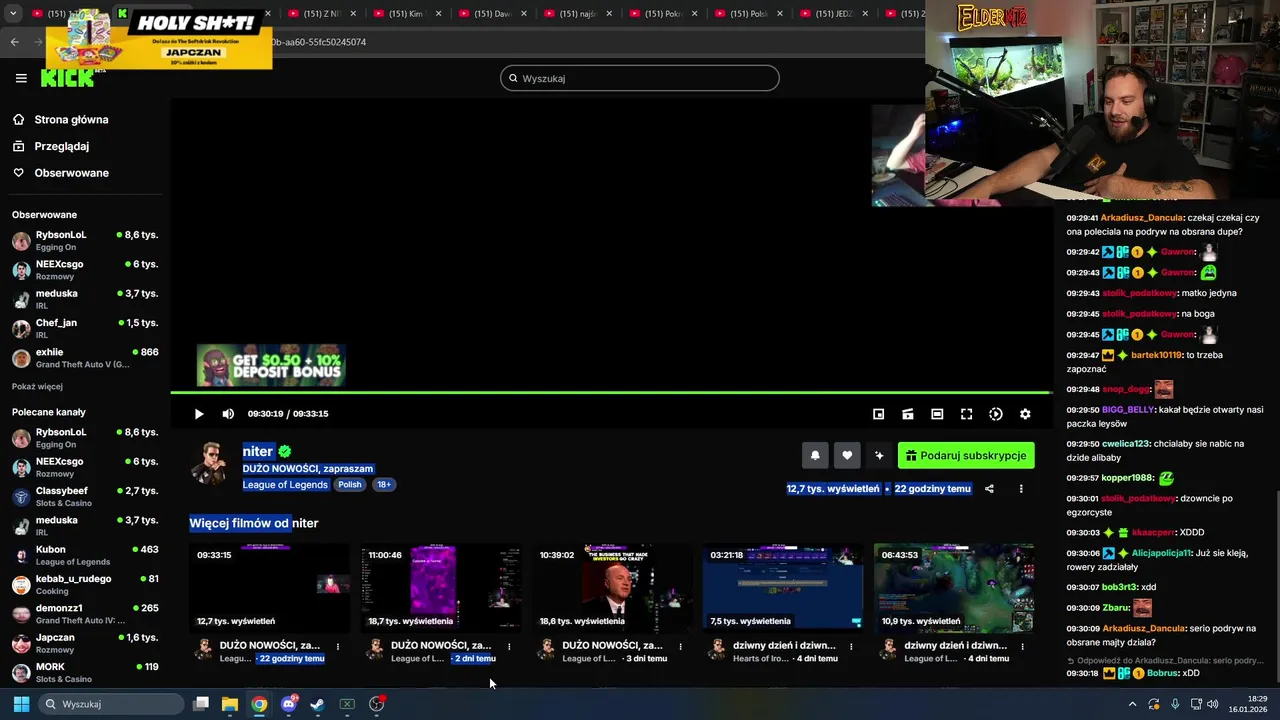This screenshot has width=1280, height=720.
Task: Open kebab_u_rudego channel
Action: point(85,584)
